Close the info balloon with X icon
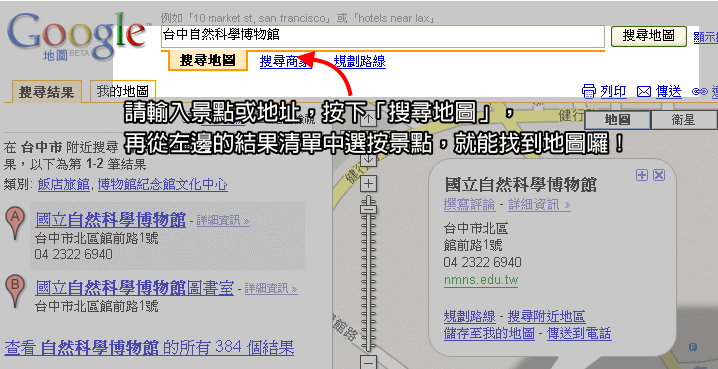The image size is (718, 369). (658, 175)
